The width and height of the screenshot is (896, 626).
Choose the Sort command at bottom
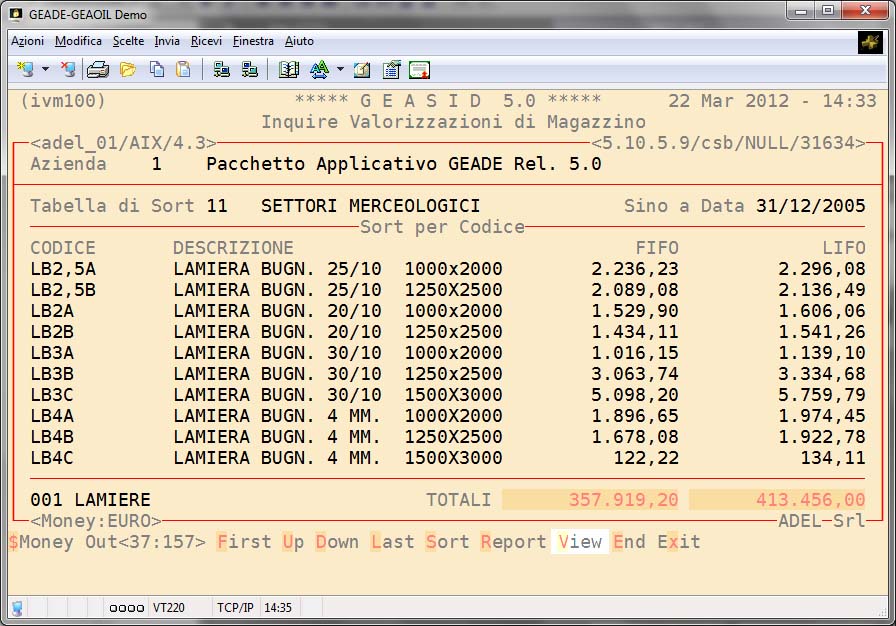(447, 542)
